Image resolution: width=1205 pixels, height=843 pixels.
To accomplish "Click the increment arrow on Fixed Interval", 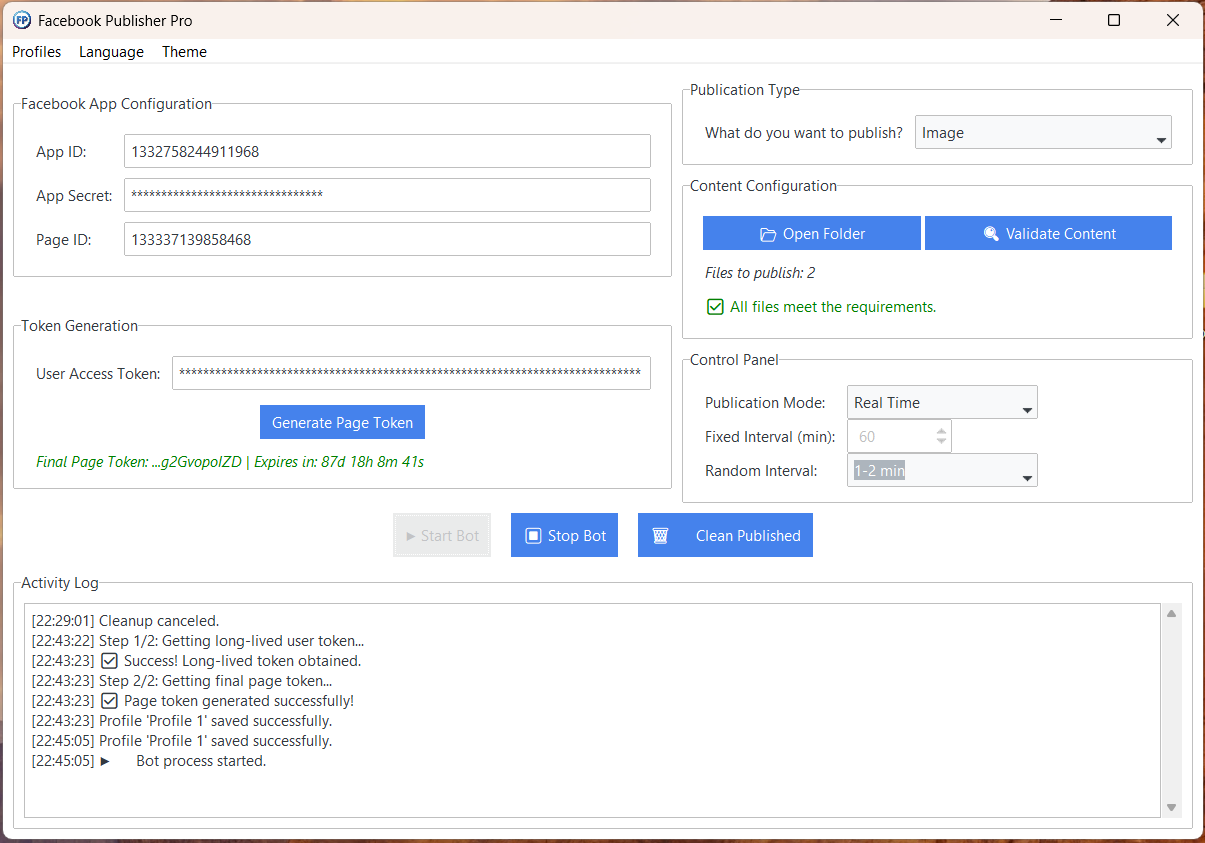I will tap(941, 431).
